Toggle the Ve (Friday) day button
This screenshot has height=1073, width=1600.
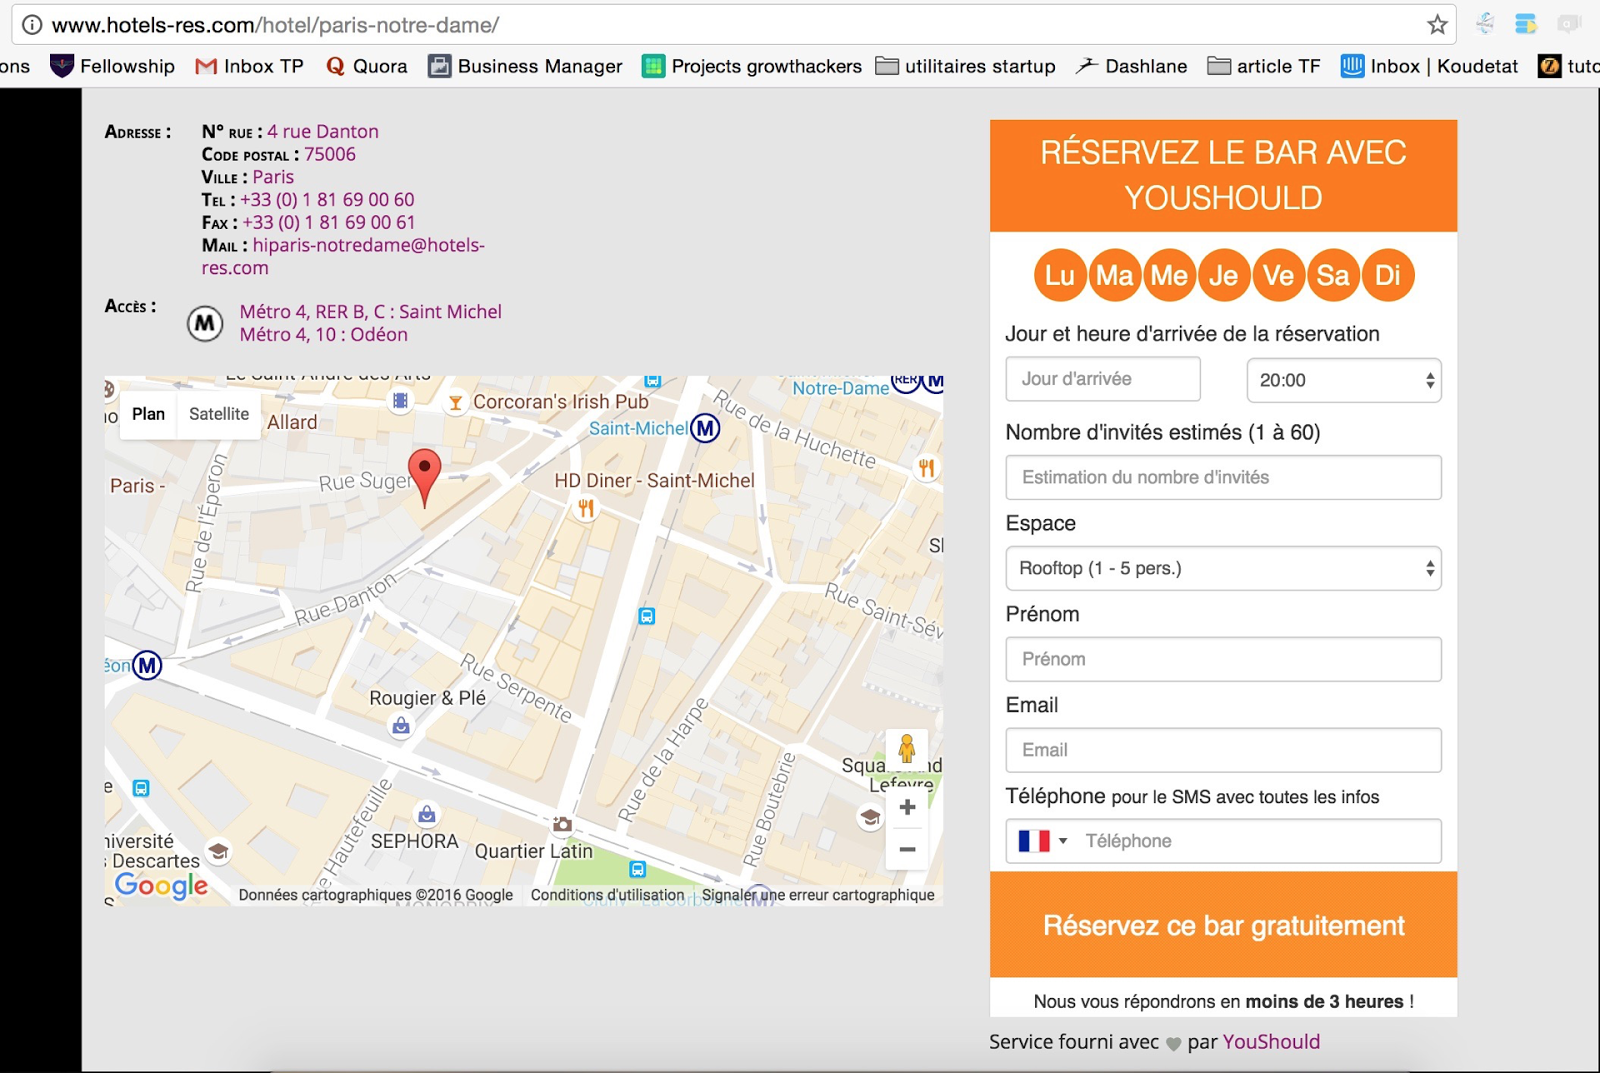click(x=1278, y=275)
